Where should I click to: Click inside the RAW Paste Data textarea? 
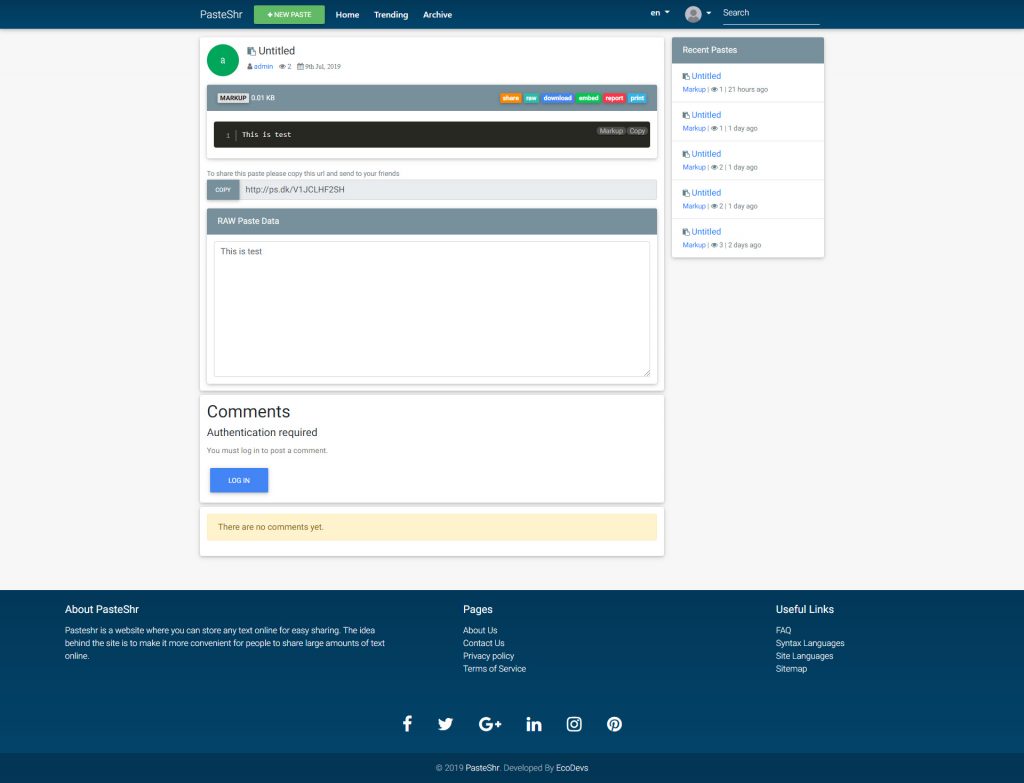432,309
